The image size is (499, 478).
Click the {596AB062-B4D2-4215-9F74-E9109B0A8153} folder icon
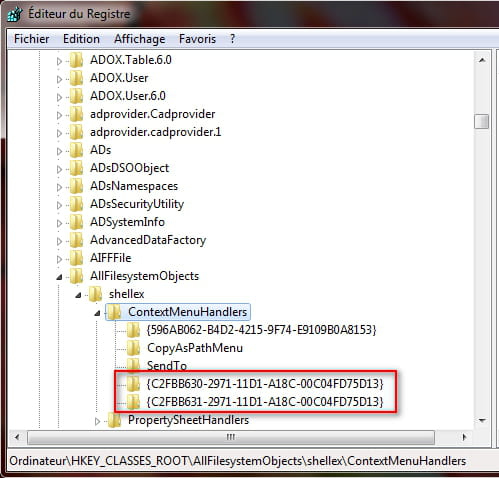tap(134, 330)
